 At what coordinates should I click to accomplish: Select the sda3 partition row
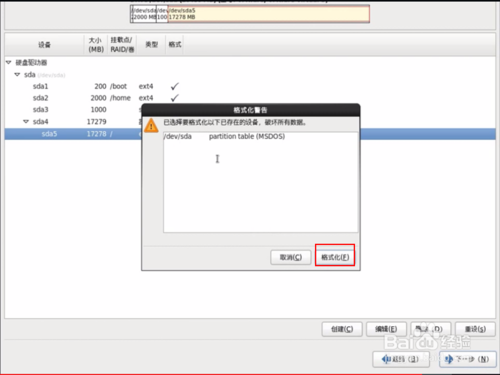coord(73,110)
